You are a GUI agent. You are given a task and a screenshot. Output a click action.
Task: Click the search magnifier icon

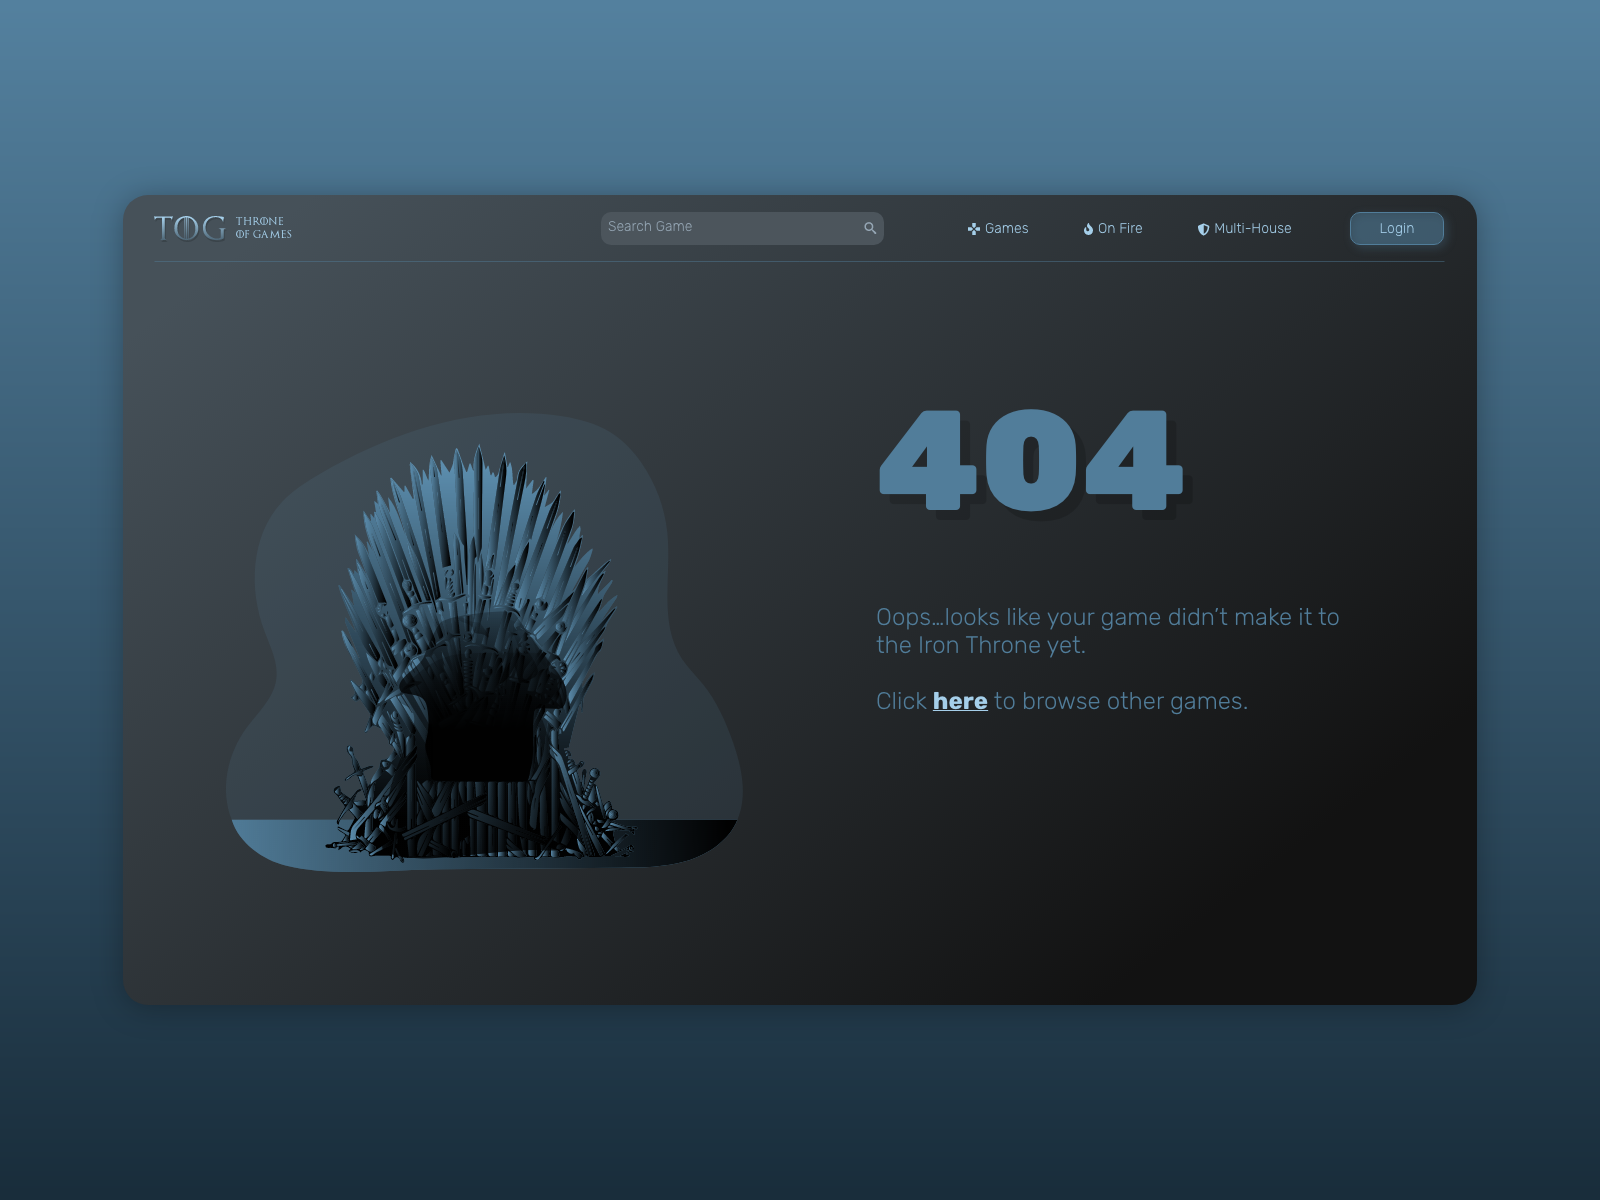(x=870, y=228)
